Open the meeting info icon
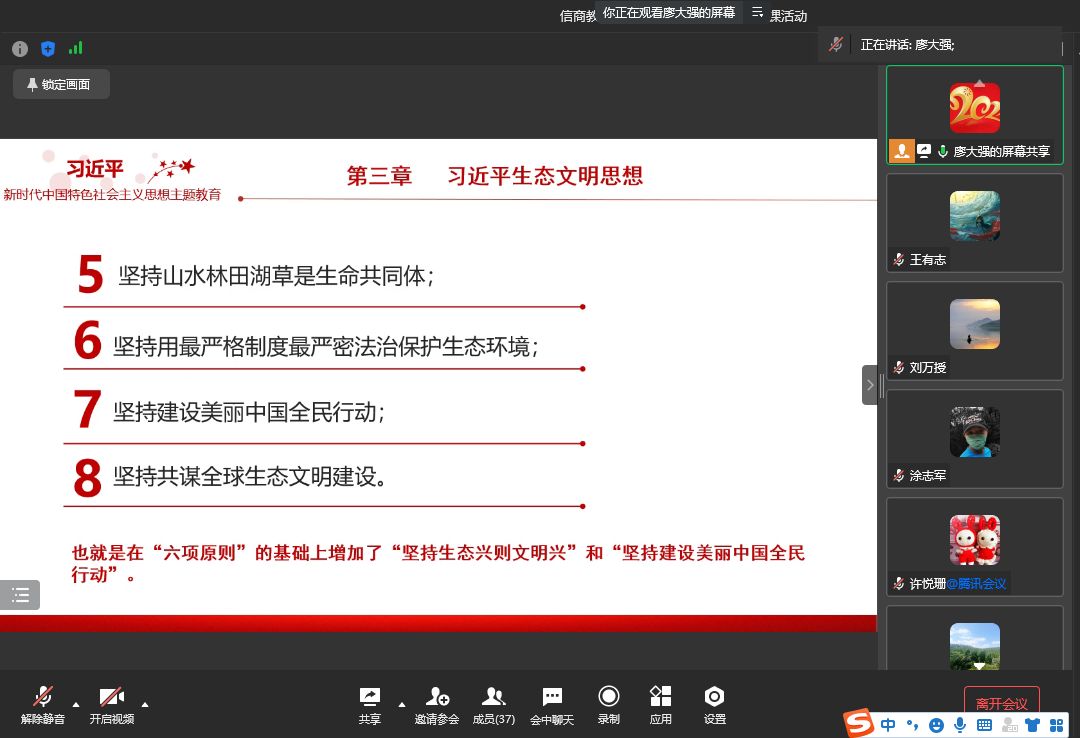 click(20, 49)
